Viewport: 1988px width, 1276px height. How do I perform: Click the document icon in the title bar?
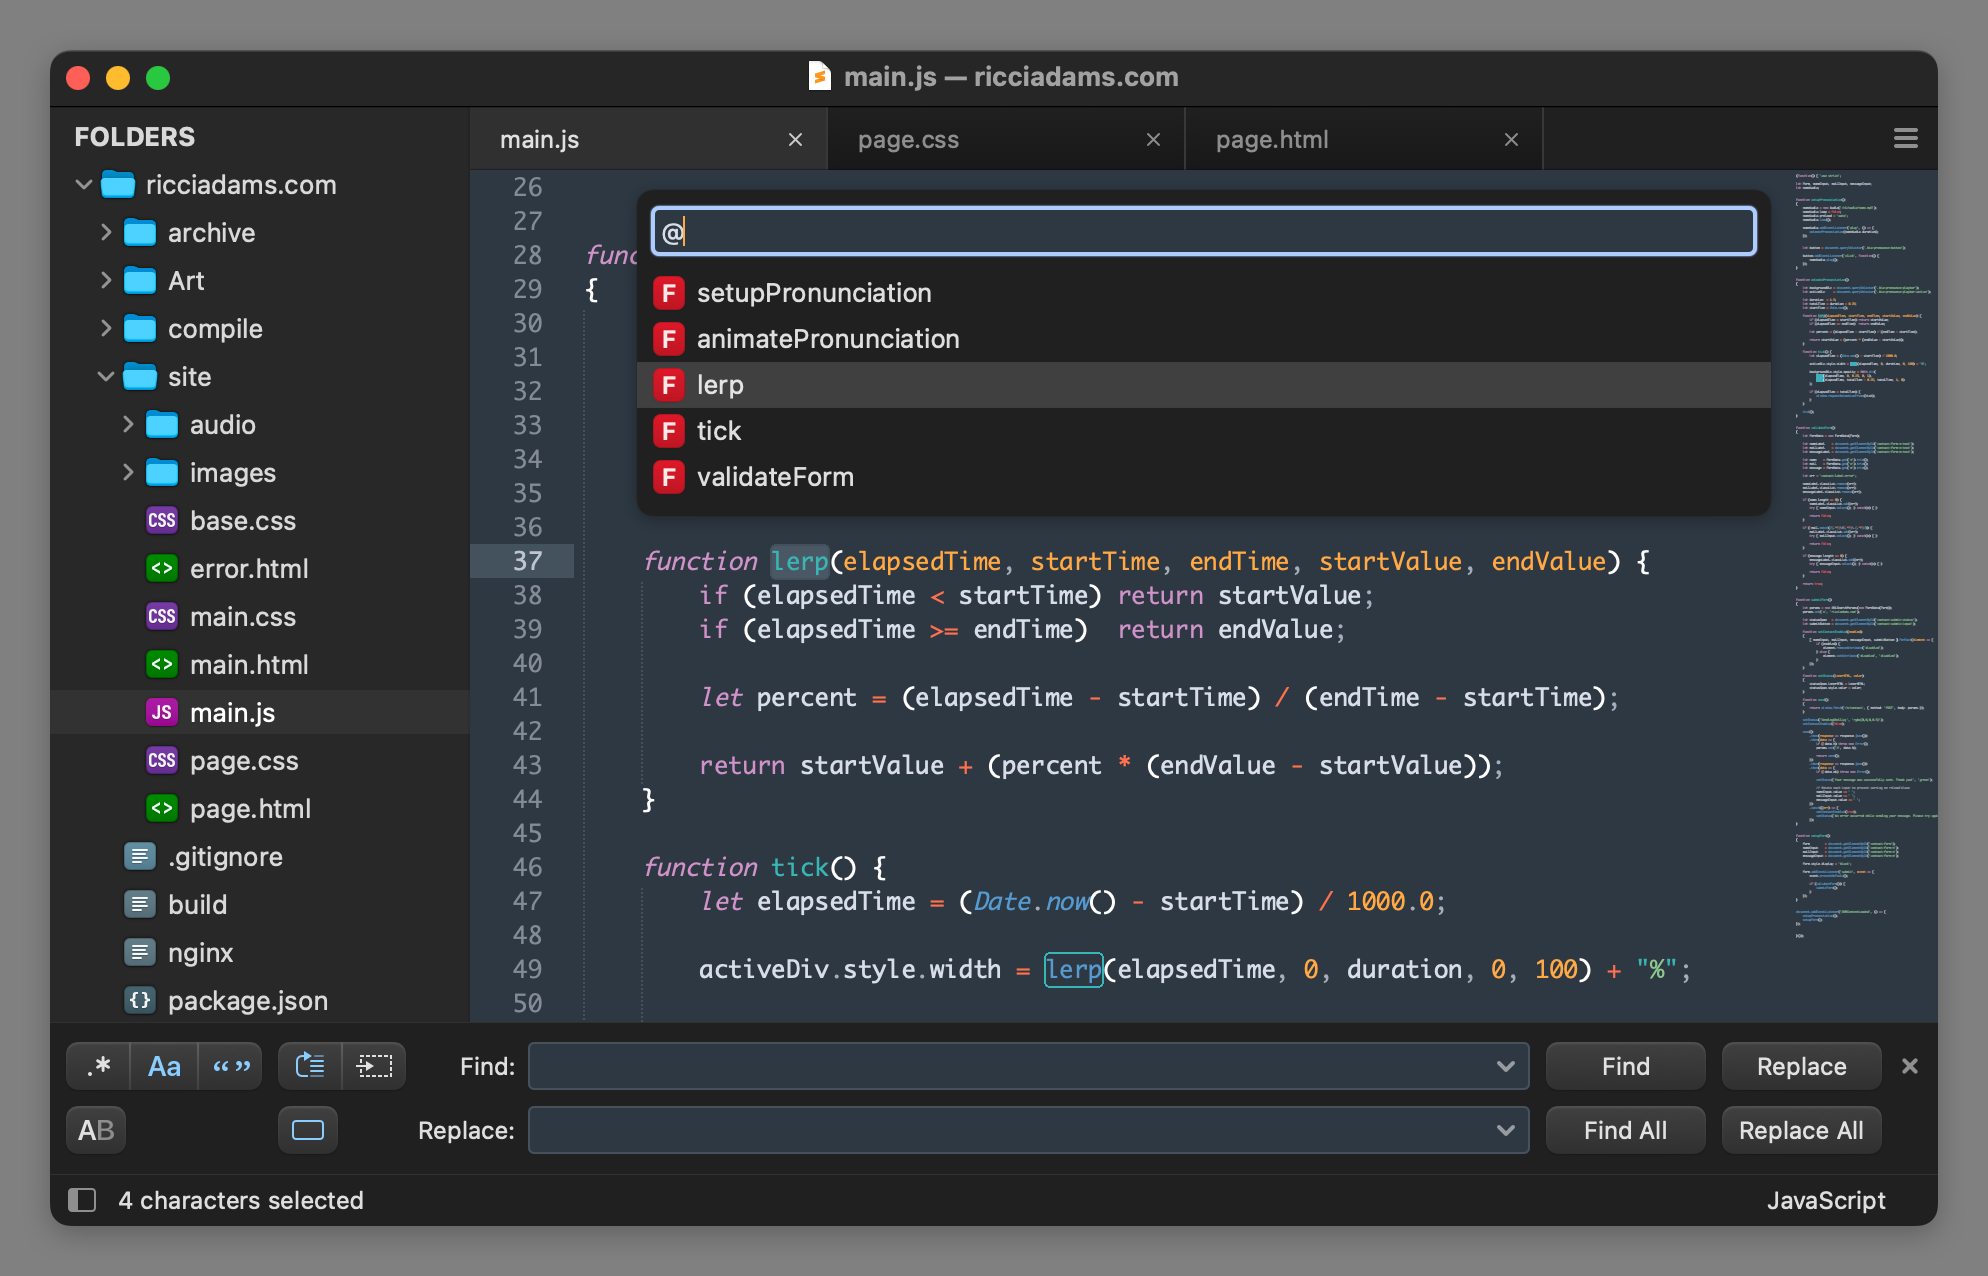[820, 76]
